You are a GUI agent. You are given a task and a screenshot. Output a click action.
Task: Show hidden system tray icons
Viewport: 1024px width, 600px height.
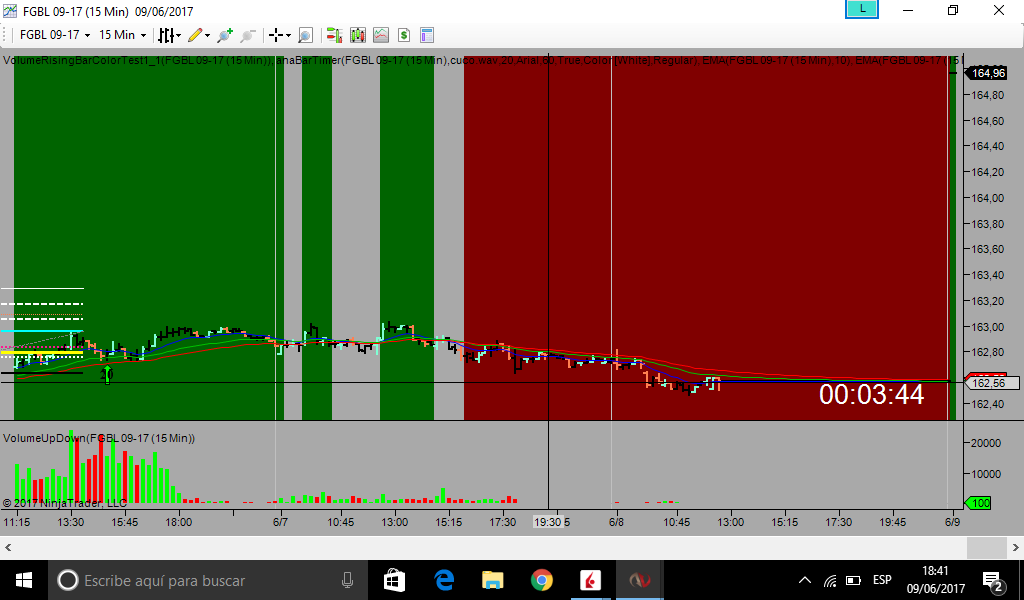pyautogui.click(x=805, y=580)
